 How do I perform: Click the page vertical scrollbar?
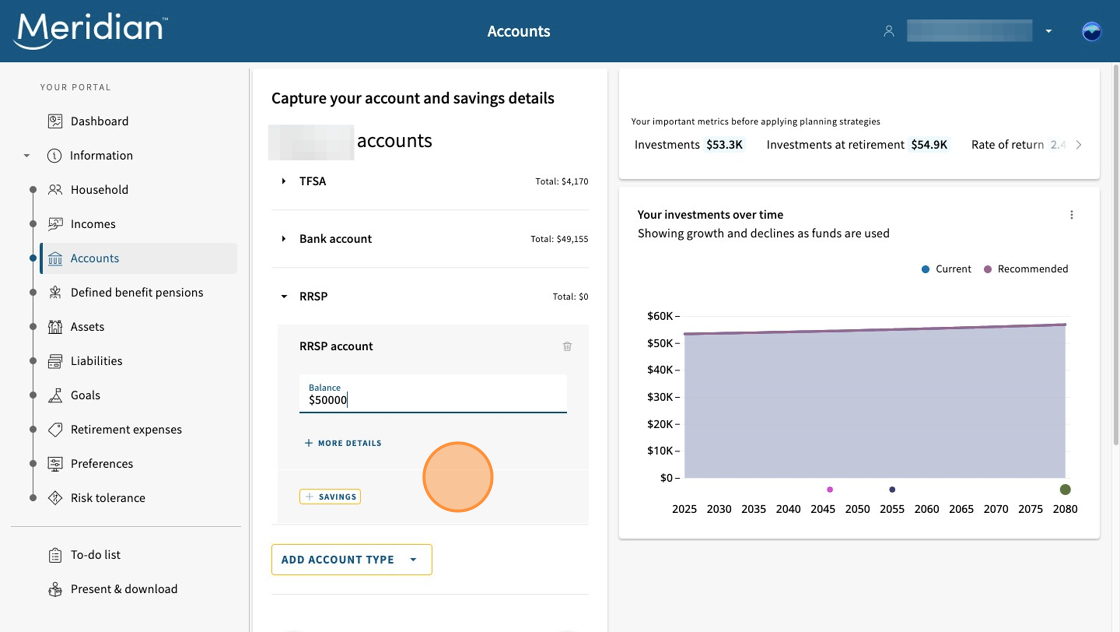tap(1116, 256)
